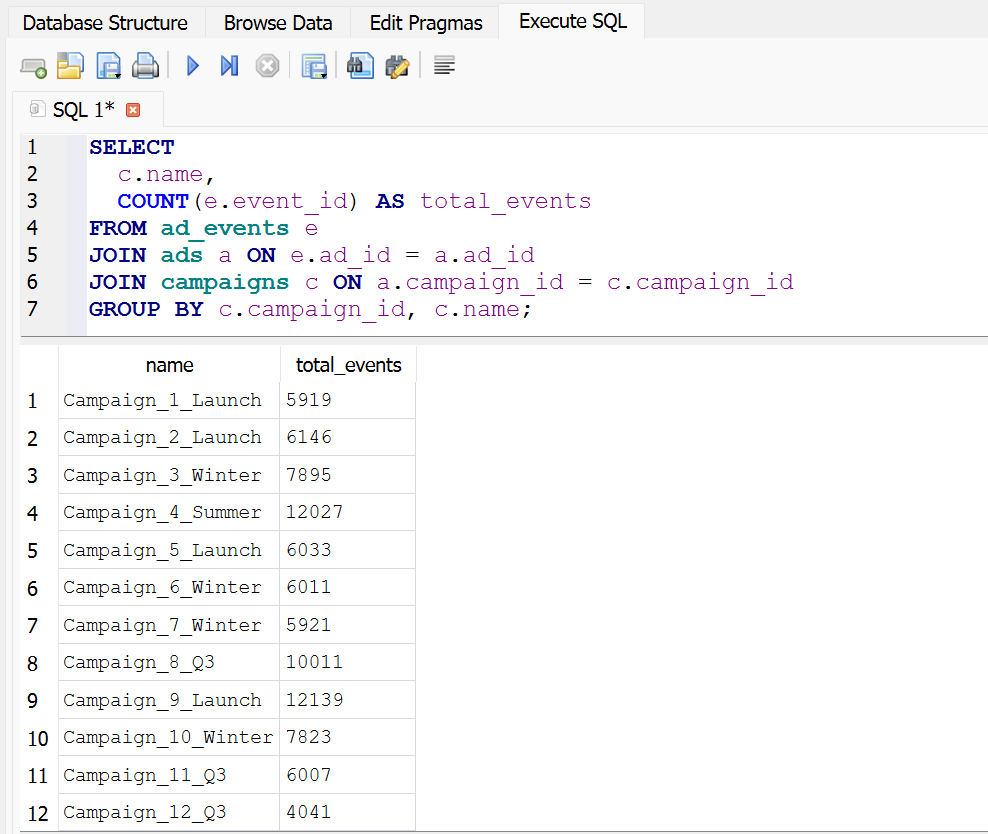The width and height of the screenshot is (988, 834).
Task: Click the Print icon in toolbar
Action: [146, 67]
